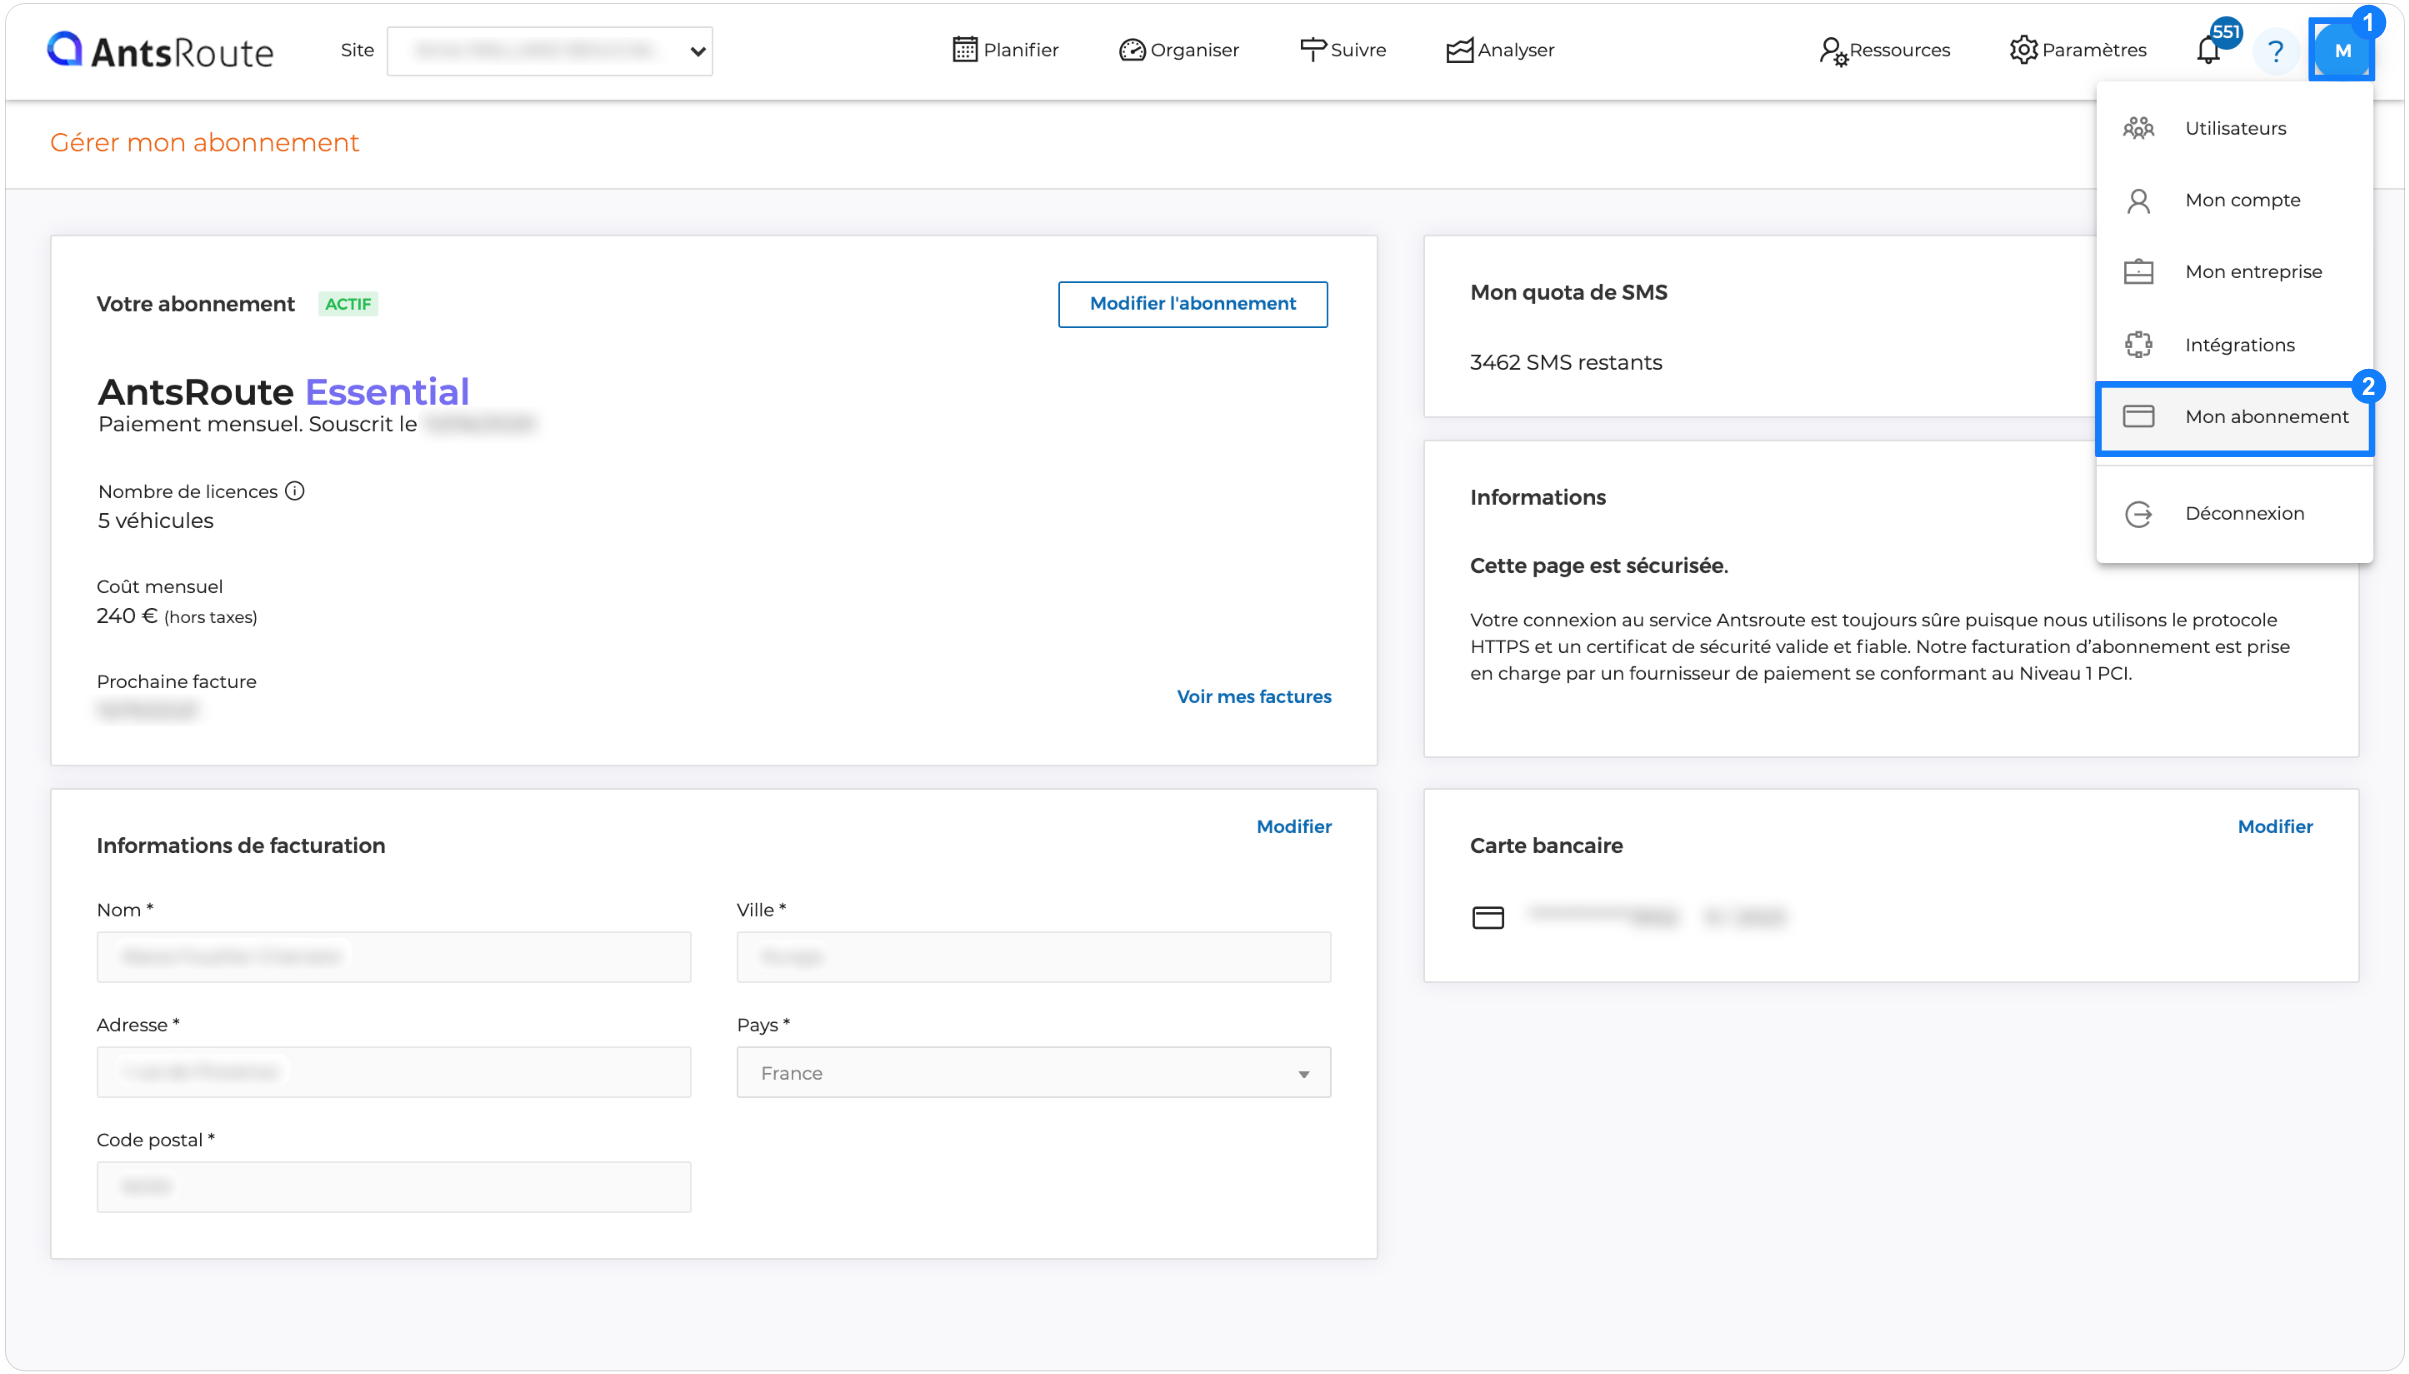Click the '5 véhicules' value
This screenshot has width=2409, height=1374.
click(x=155, y=521)
